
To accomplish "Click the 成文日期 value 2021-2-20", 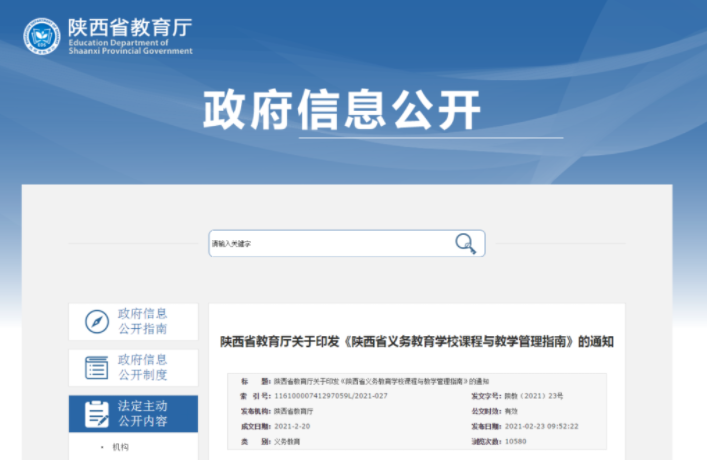I will pos(291,426).
